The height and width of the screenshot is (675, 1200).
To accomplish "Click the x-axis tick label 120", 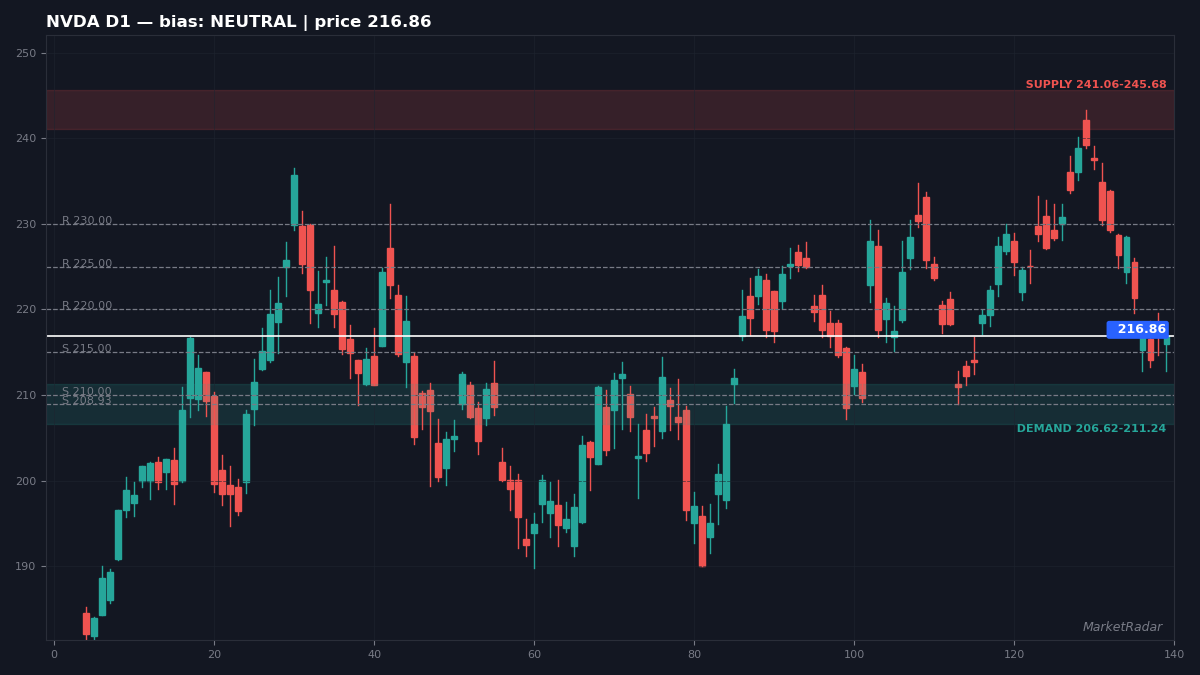I will [x=1014, y=654].
